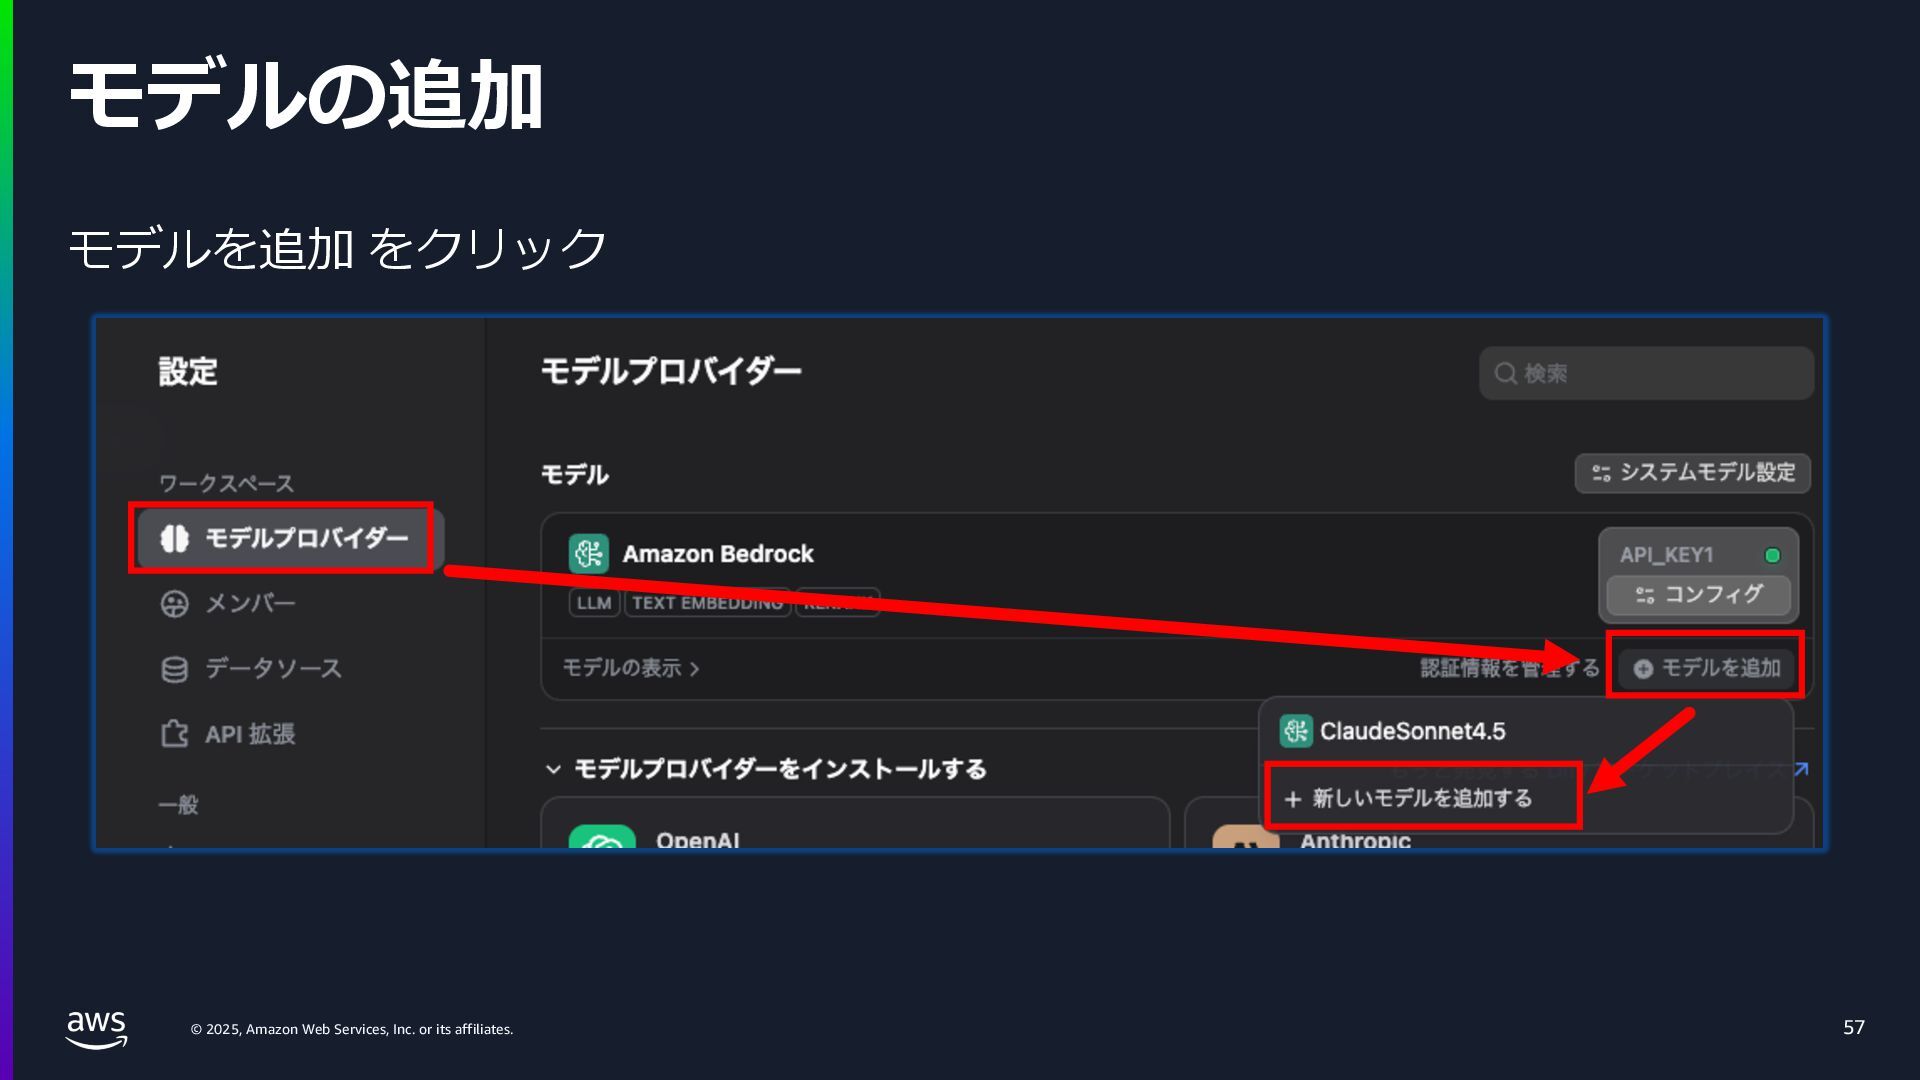Screen dimensions: 1920x1080
Task: Click the モデルプロバイダー brain icon in sidebar
Action: 174,539
